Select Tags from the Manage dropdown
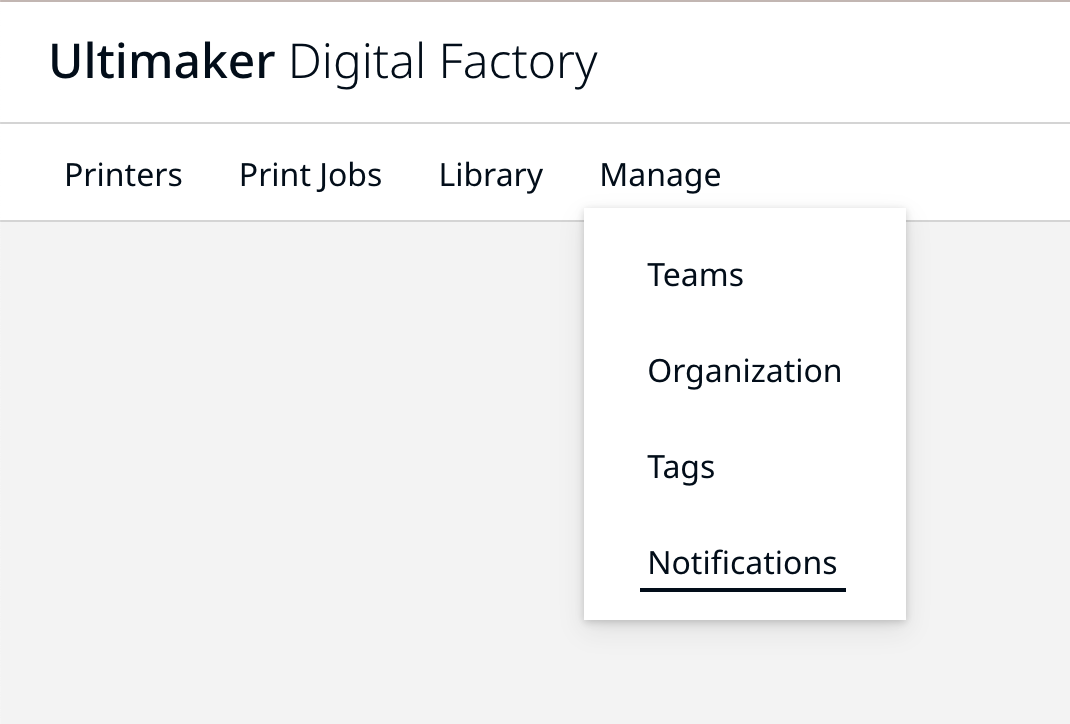This screenshot has width=1070, height=724. pyautogui.click(x=681, y=466)
